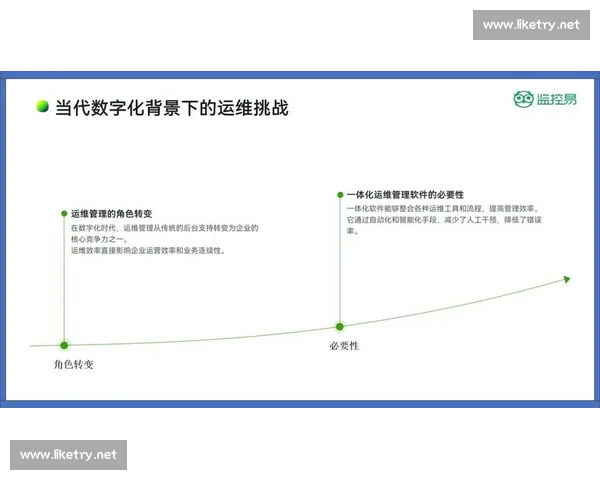The width and height of the screenshot is (600, 480).
Task: Click the small green dot beside 一体化运维管理软件的必要性
Action: 340,195
